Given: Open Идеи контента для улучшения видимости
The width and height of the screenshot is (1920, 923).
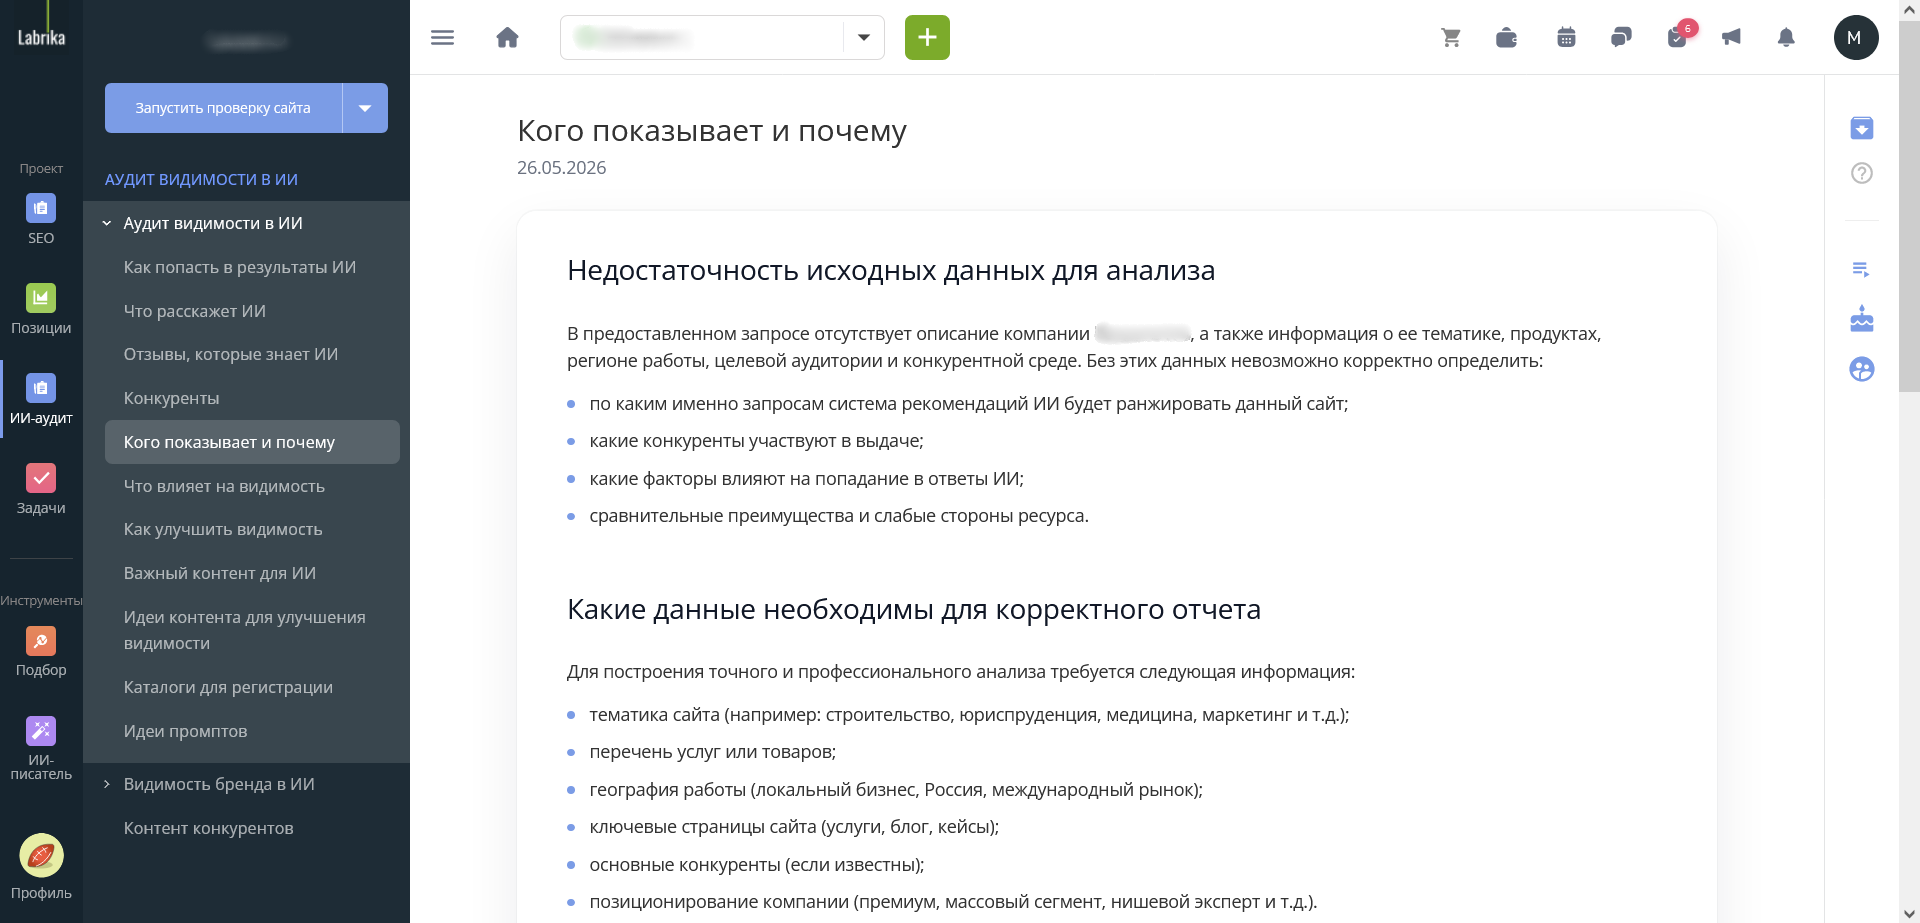Looking at the screenshot, I should point(245,630).
